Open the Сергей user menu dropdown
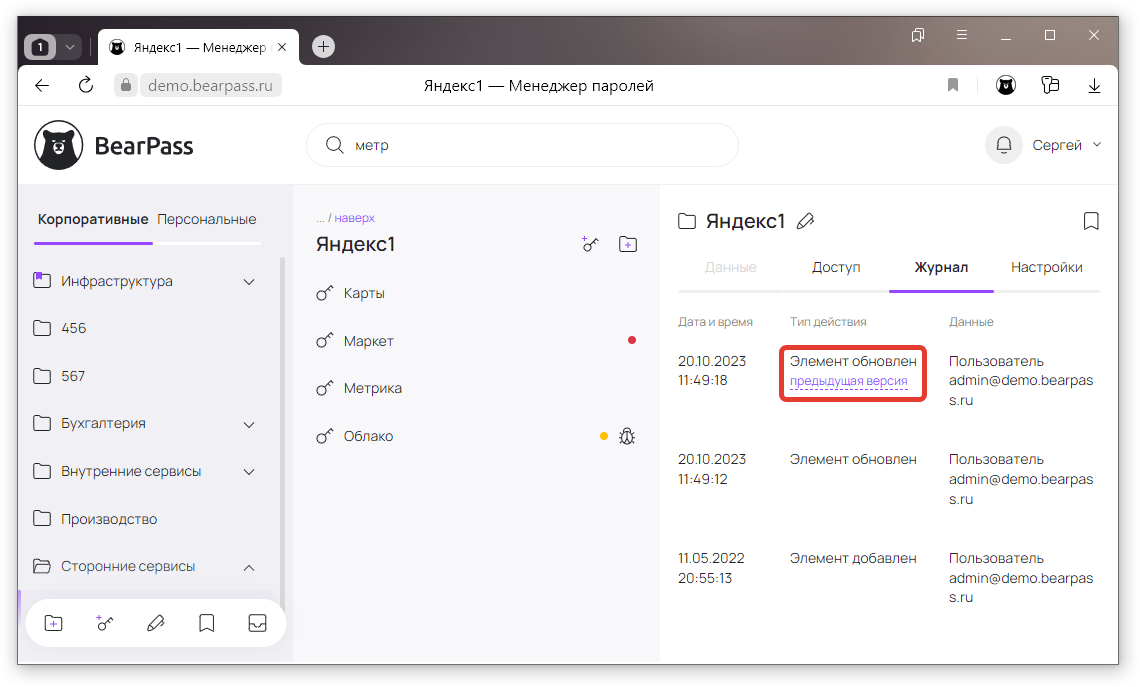1140x687 pixels. click(x=1066, y=145)
